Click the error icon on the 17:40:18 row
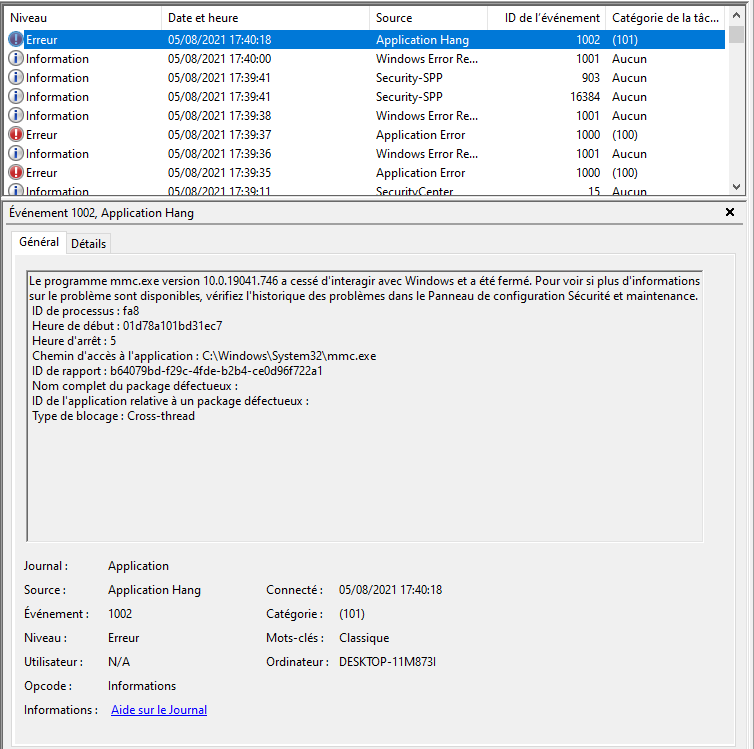The width and height of the screenshot is (754, 749). [16, 39]
